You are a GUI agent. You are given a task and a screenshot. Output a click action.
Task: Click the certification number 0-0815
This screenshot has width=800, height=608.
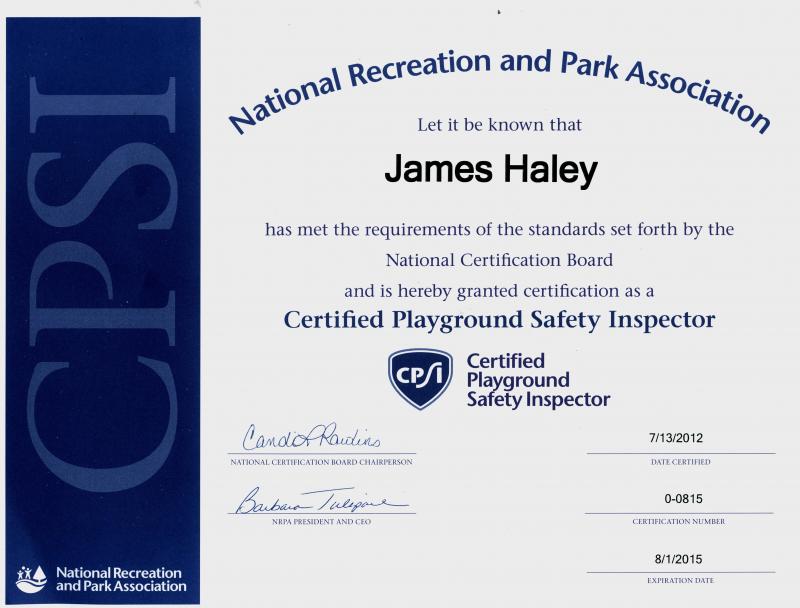tap(683, 498)
